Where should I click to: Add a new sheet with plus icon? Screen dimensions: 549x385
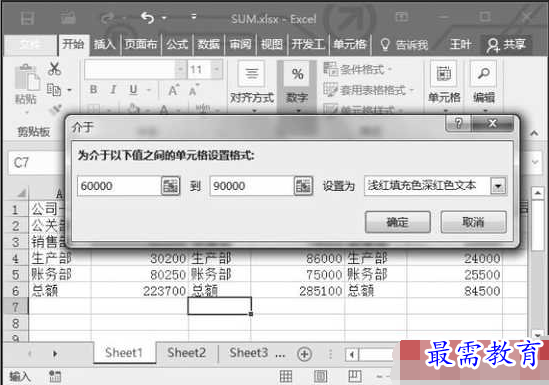tap(304, 354)
